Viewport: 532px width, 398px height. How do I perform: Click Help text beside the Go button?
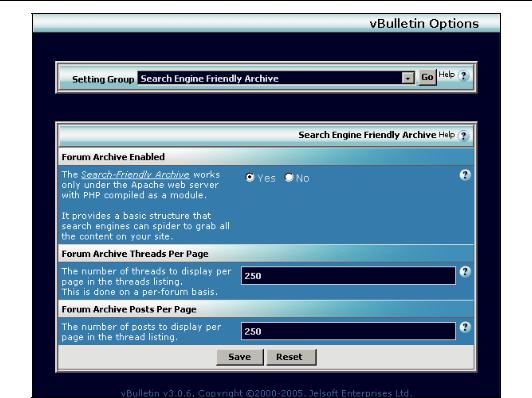pos(446,74)
